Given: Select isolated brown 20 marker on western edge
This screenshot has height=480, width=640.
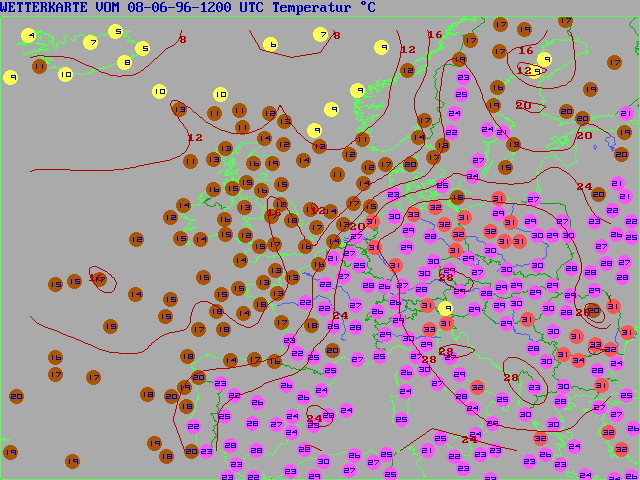Looking at the screenshot, I should click(16, 396).
